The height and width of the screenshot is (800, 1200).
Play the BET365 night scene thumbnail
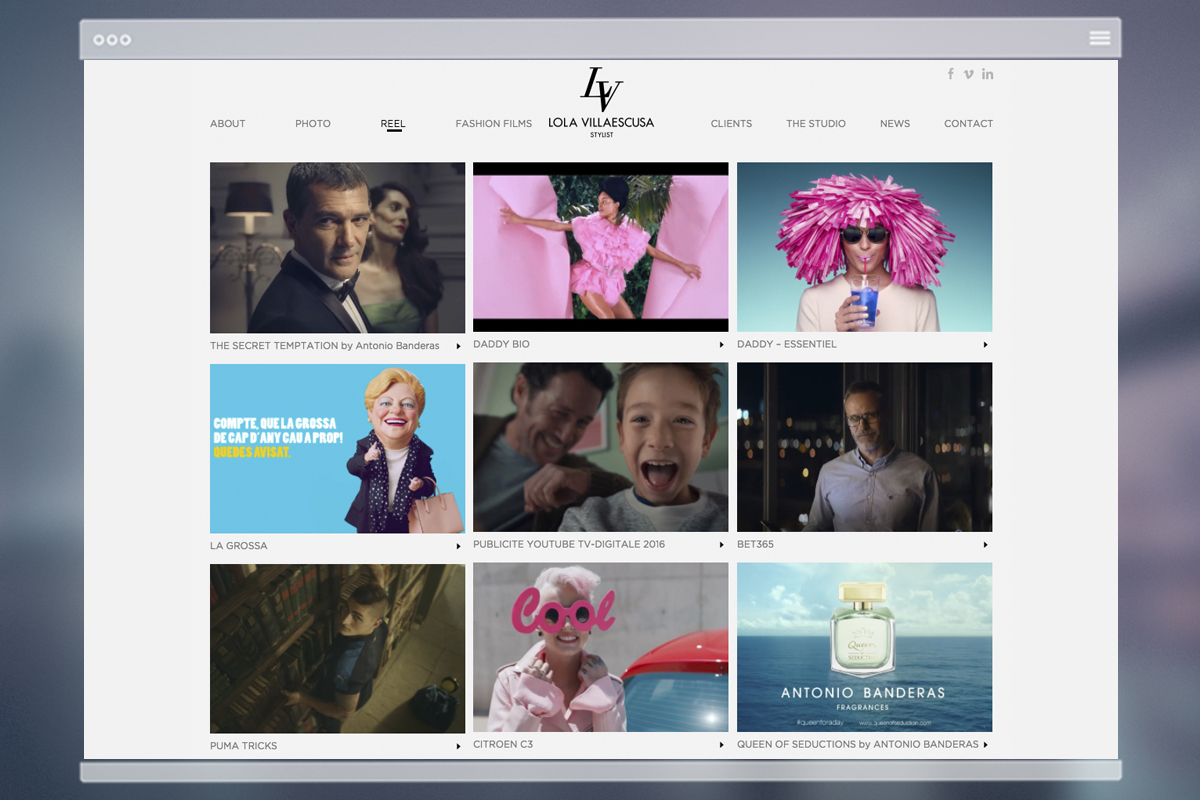point(865,447)
